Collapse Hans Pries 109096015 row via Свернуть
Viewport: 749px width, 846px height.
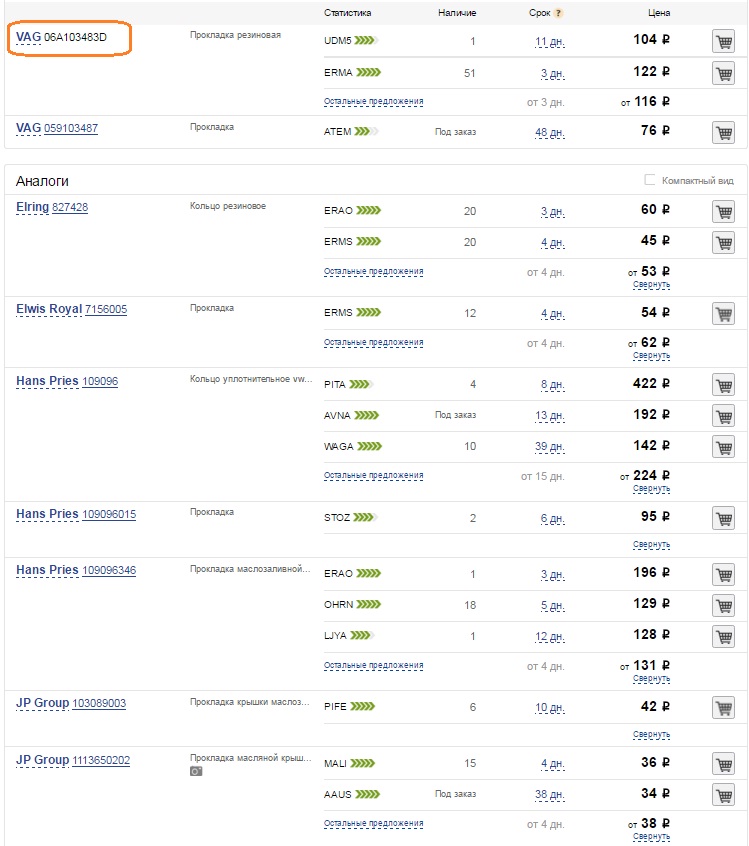point(651,544)
